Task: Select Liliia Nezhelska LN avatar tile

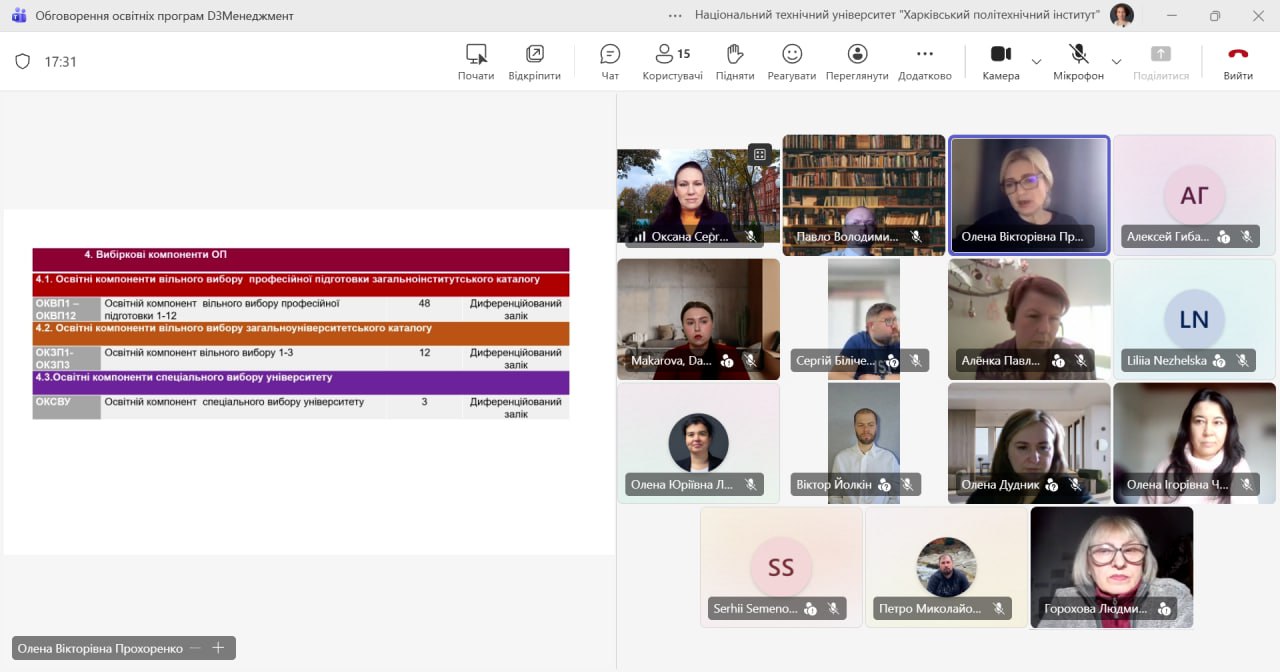Action: coord(1194,319)
